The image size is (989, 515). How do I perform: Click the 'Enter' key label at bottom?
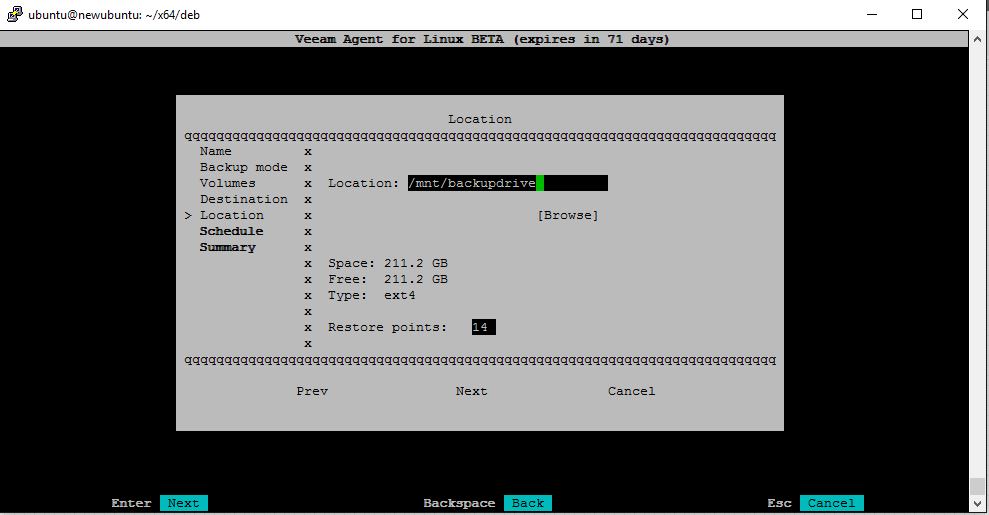[x=131, y=503]
